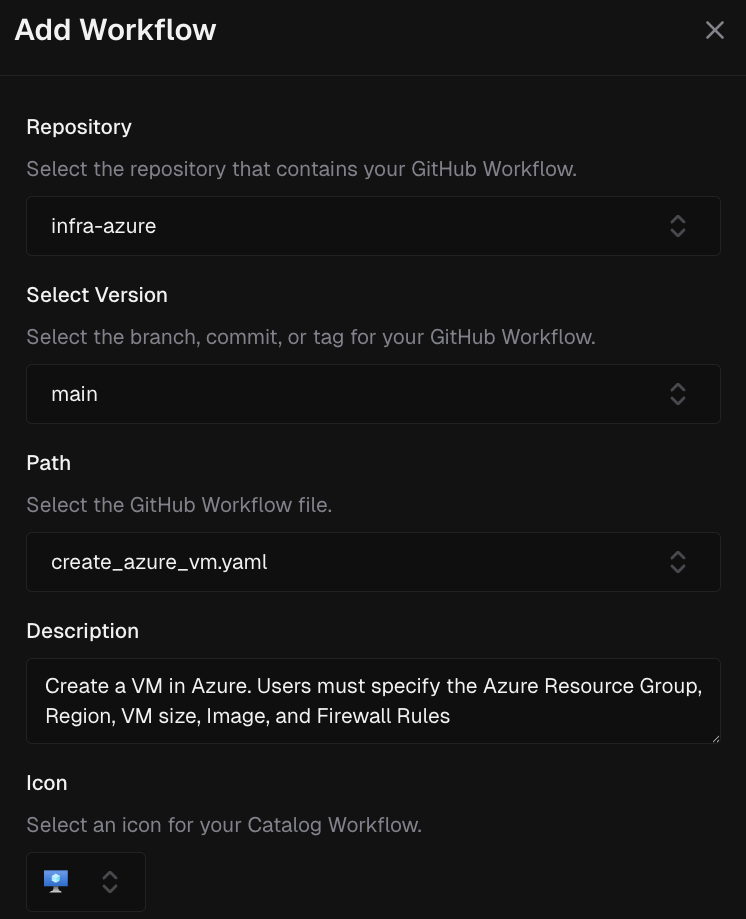
Task: Click the branch, commit, or tag helper text
Action: (x=310, y=337)
